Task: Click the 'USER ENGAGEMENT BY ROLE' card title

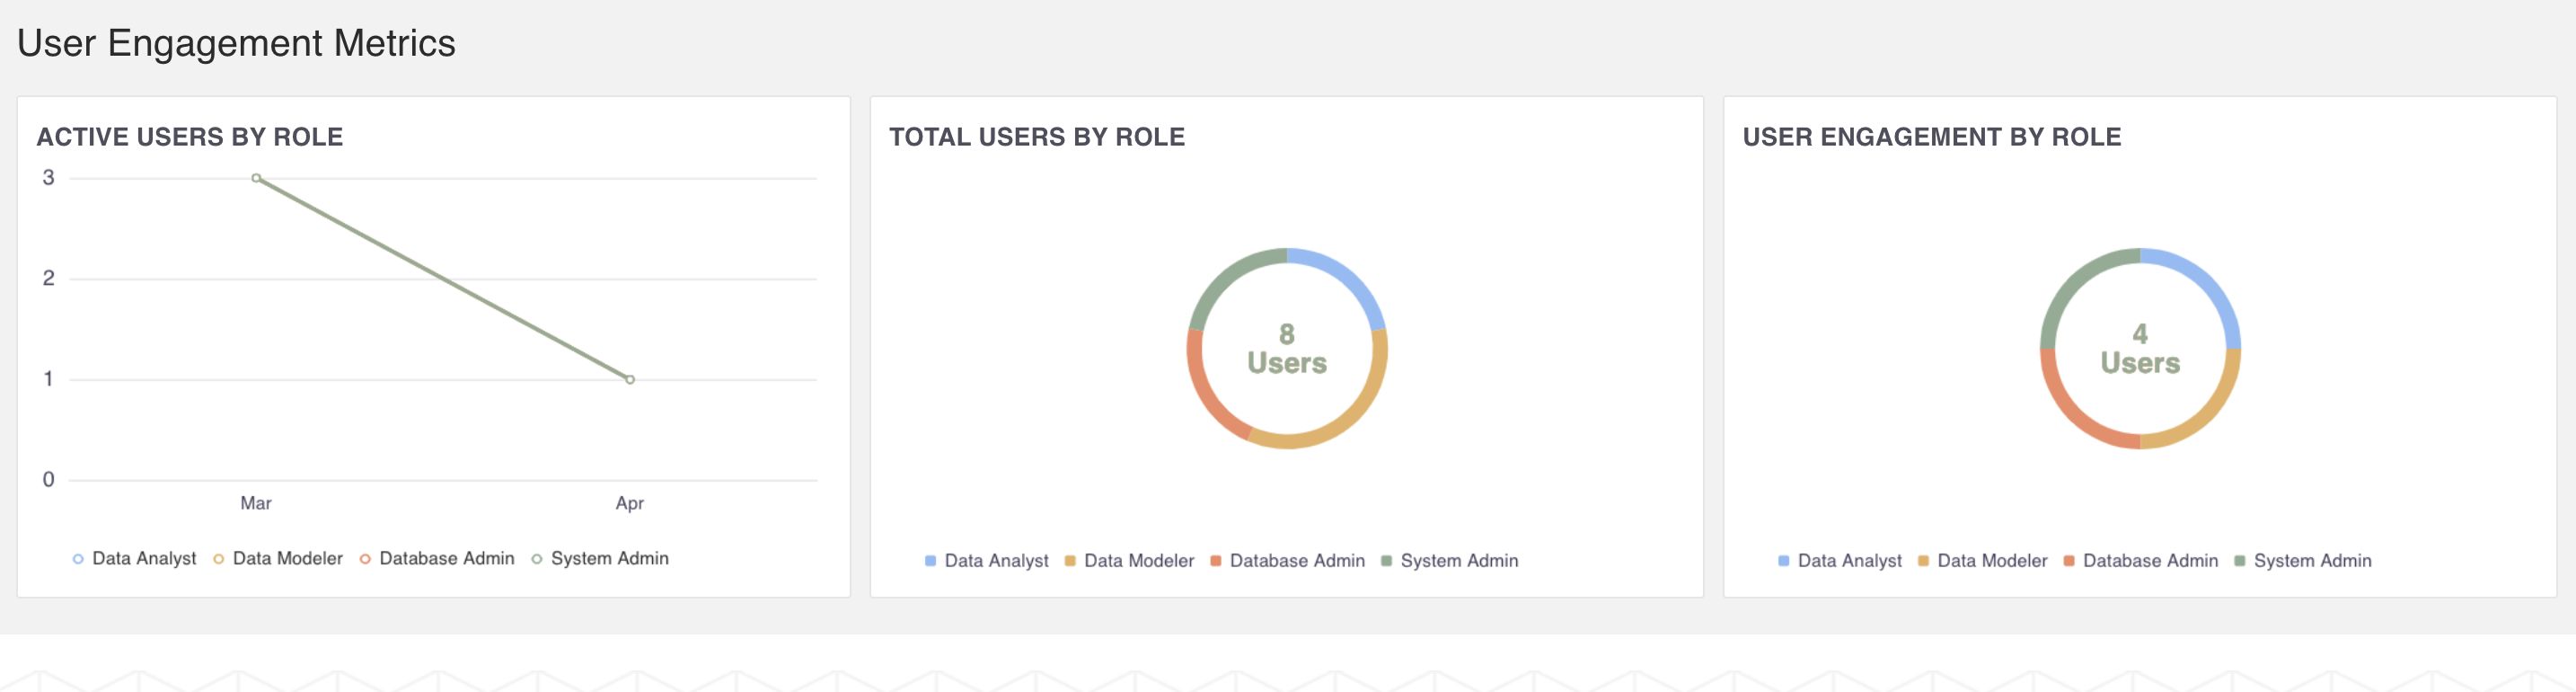Action: point(1932,137)
